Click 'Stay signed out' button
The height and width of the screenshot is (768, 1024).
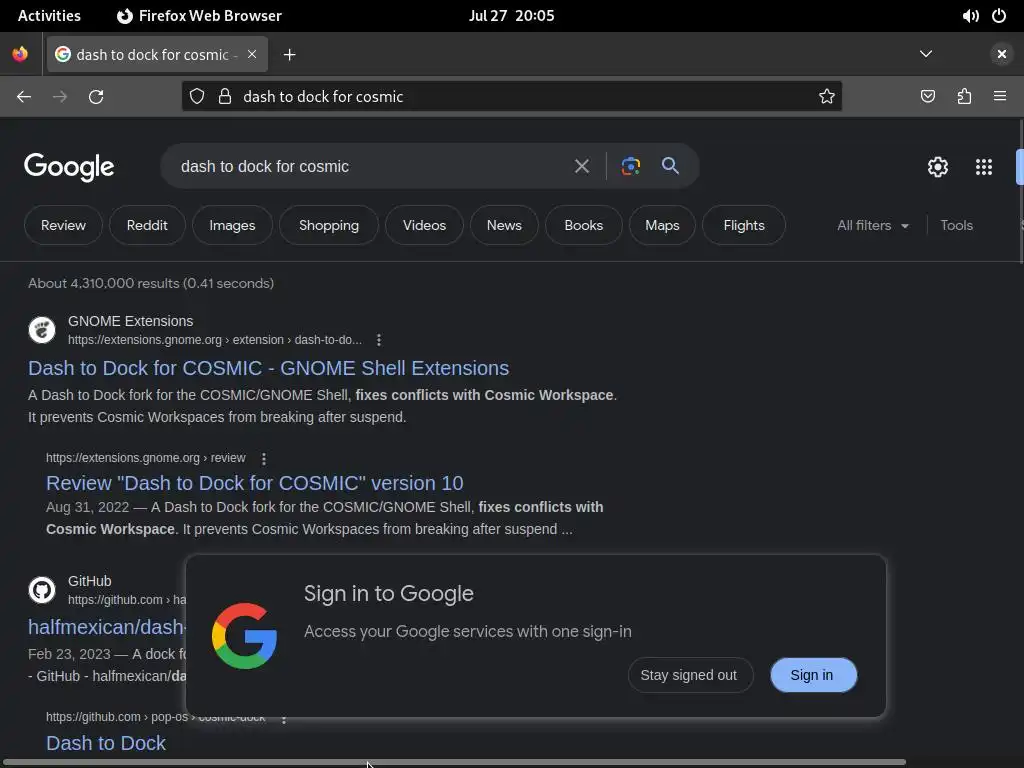(690, 675)
